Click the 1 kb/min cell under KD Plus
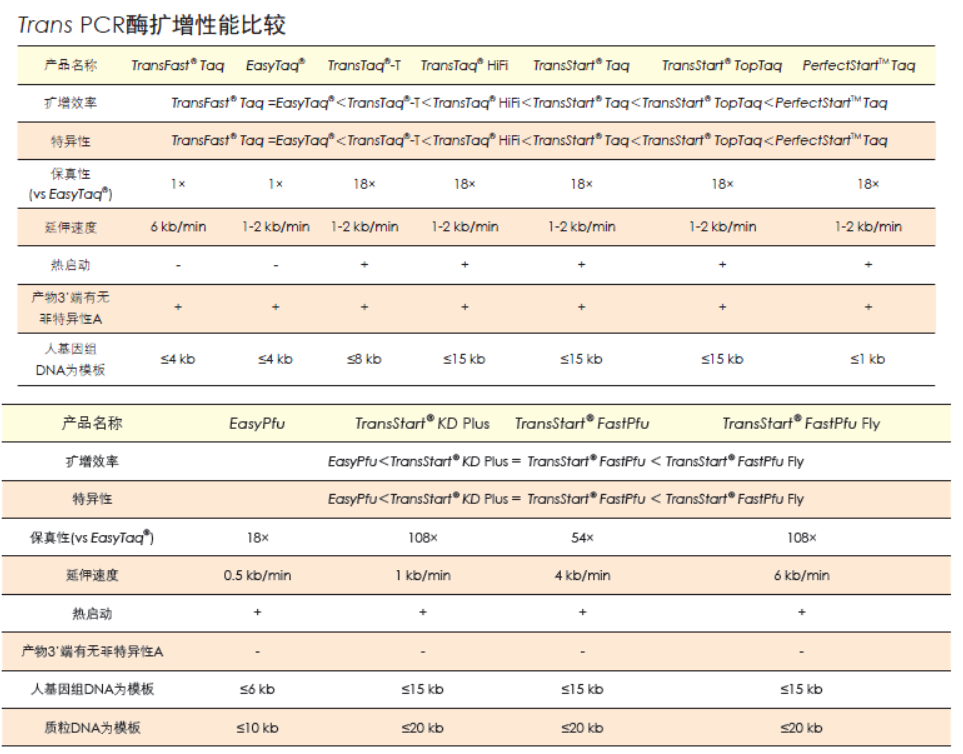 tap(422, 576)
